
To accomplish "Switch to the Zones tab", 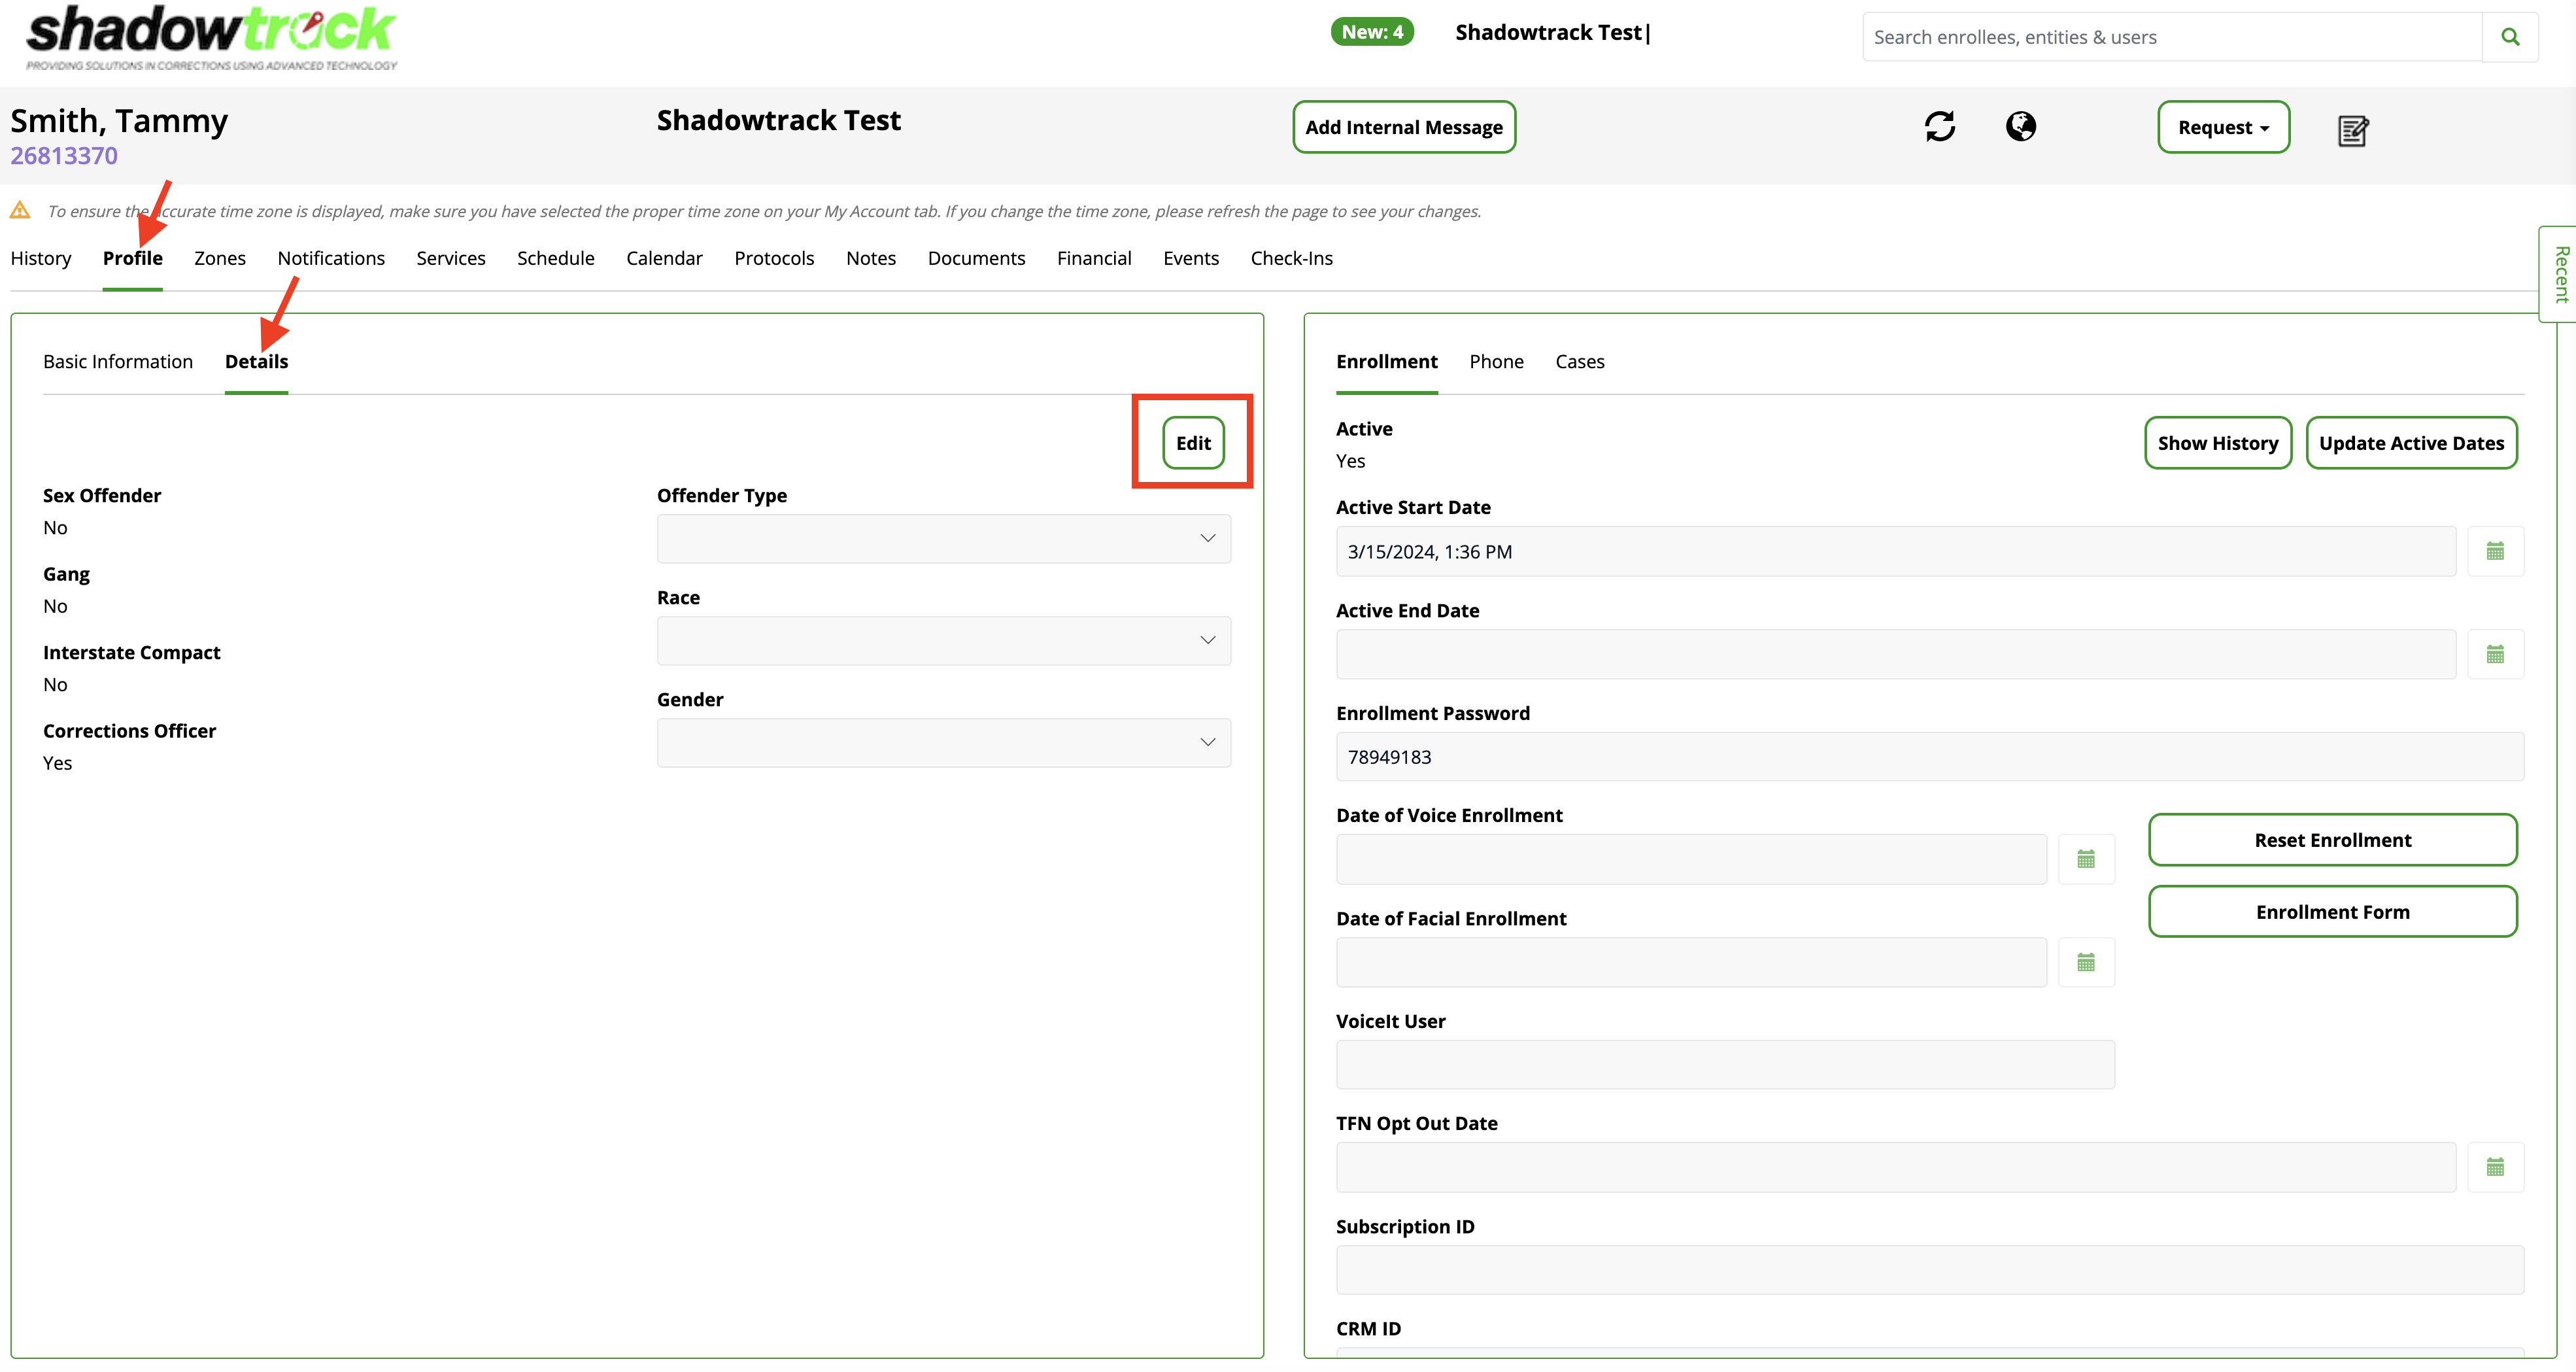I will coord(219,258).
